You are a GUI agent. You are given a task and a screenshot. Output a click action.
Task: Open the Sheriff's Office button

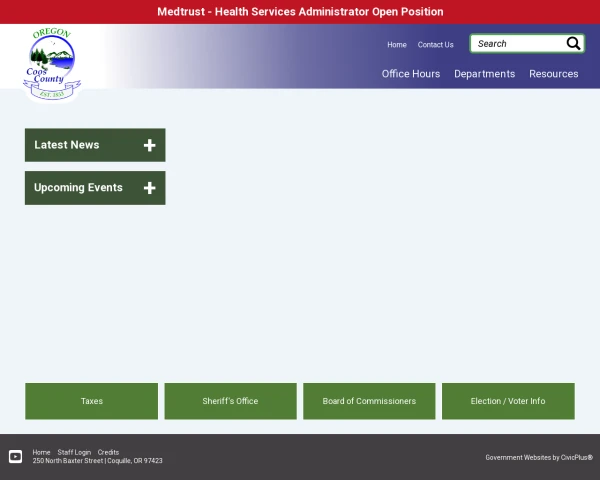point(230,401)
